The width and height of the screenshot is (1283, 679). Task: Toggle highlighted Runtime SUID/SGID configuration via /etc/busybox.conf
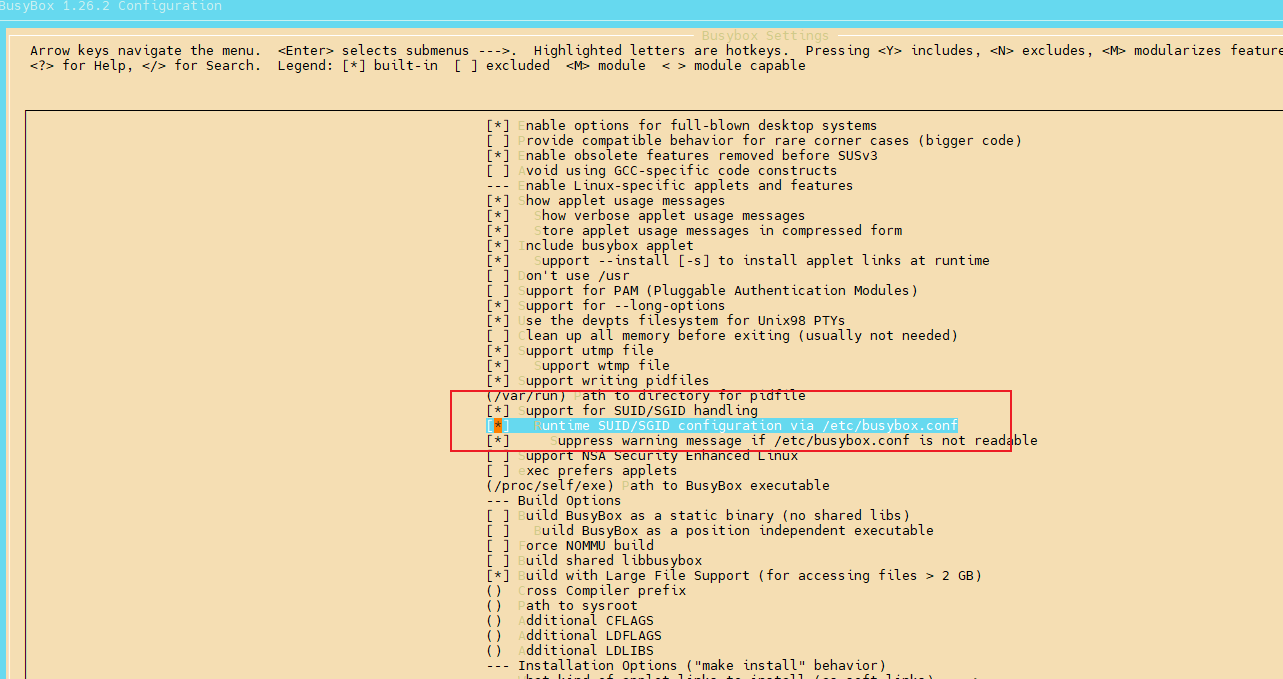(x=722, y=425)
